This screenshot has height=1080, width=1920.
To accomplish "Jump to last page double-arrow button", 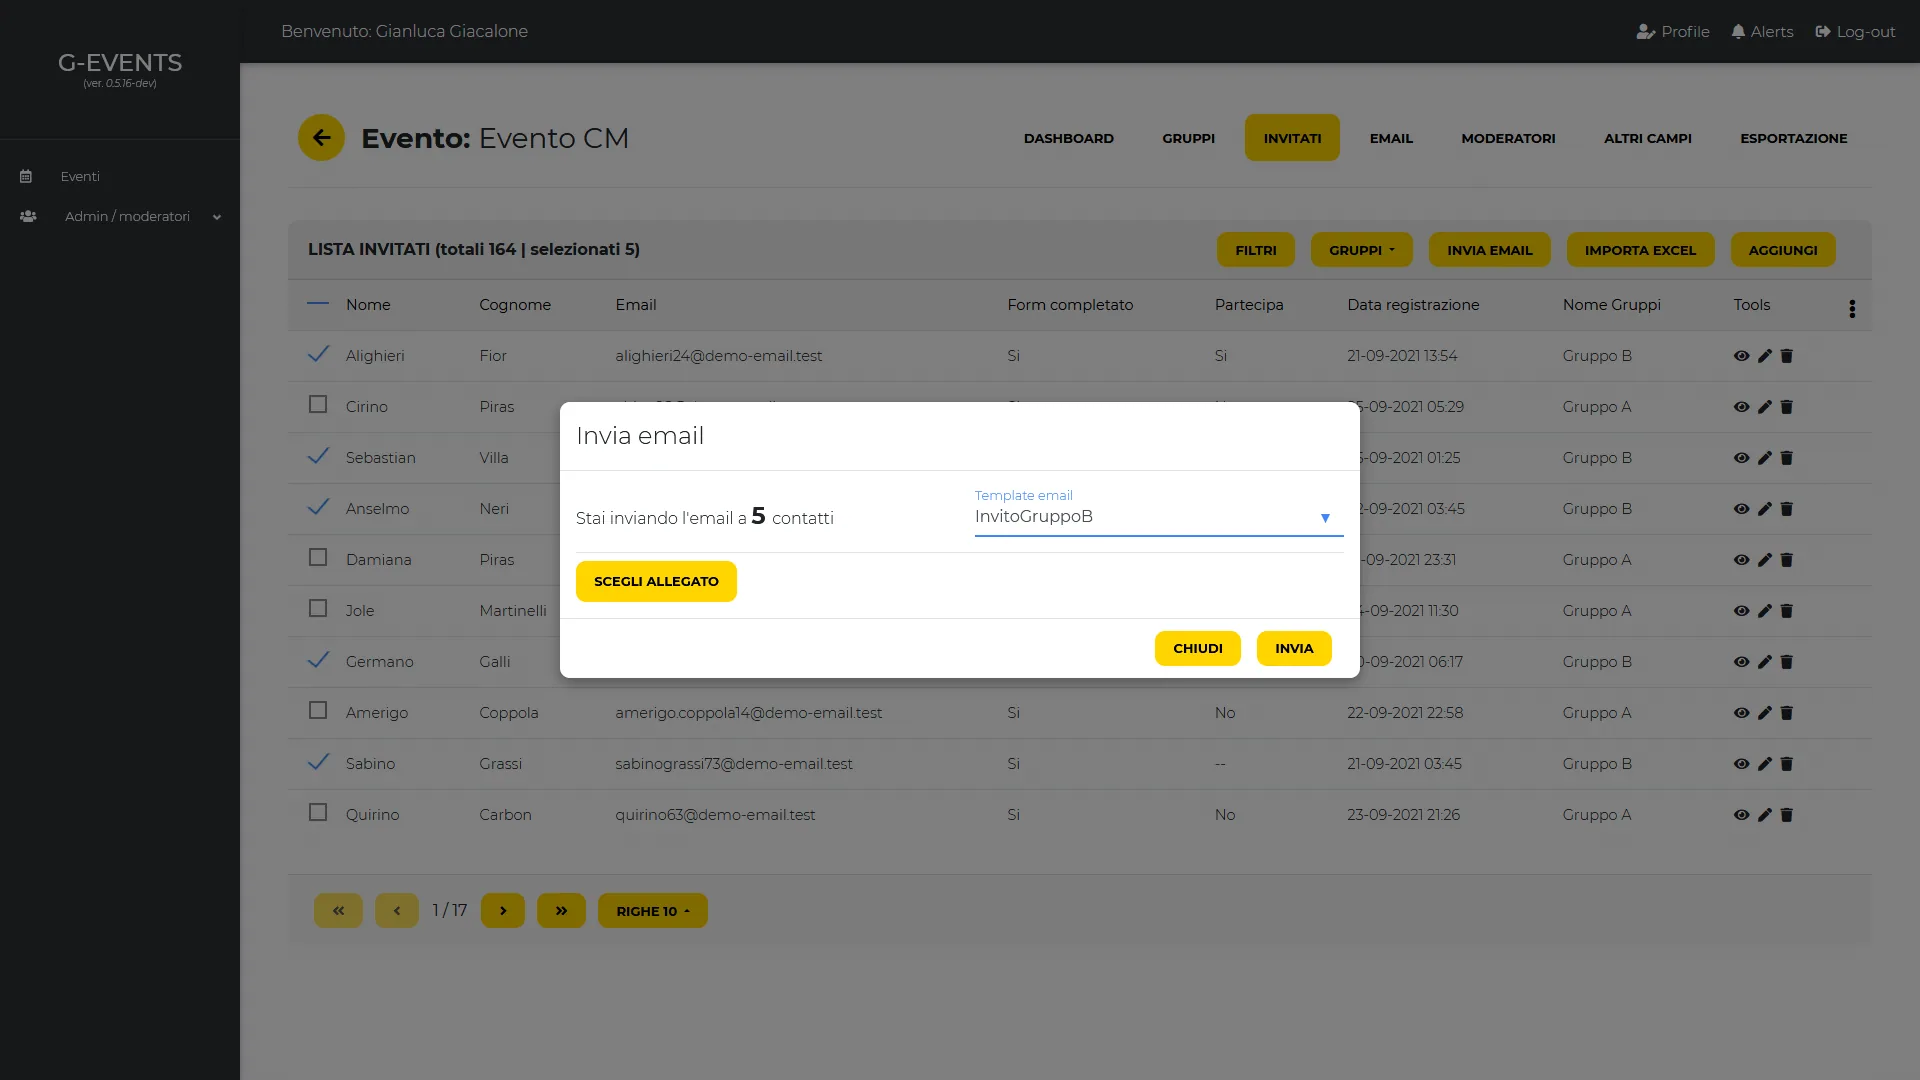I will 561,911.
